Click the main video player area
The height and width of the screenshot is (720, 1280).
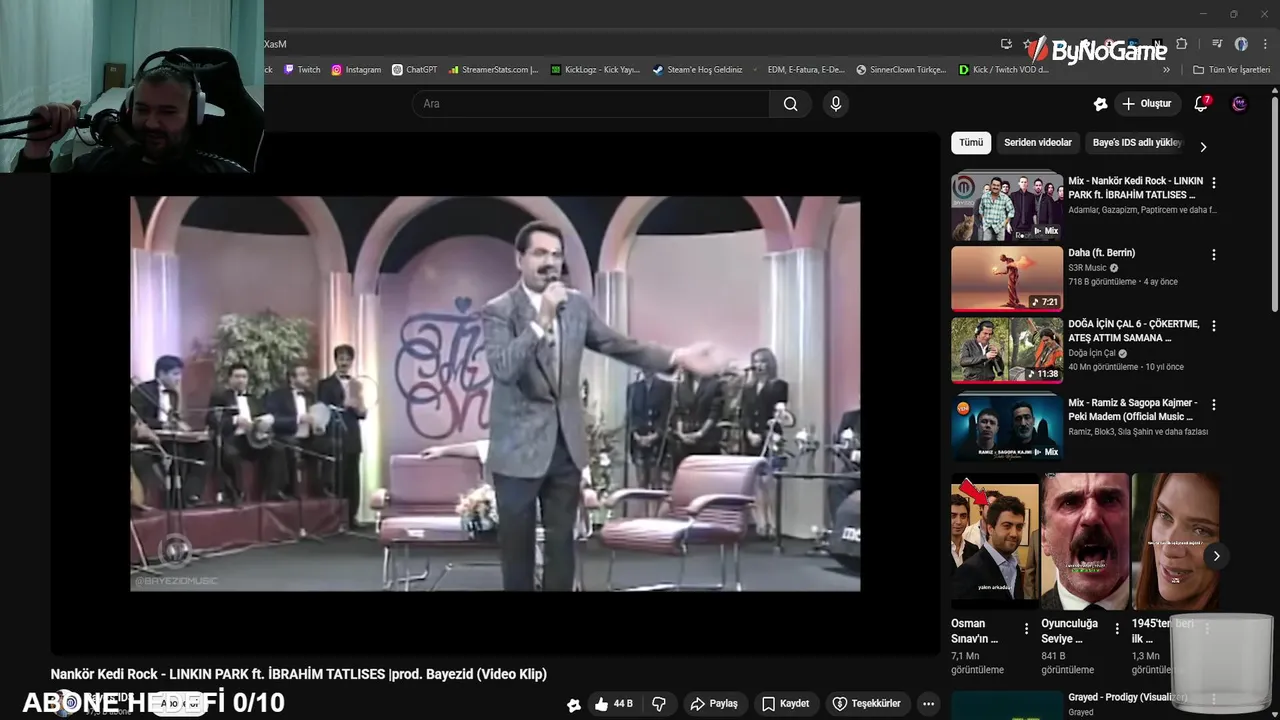point(495,394)
